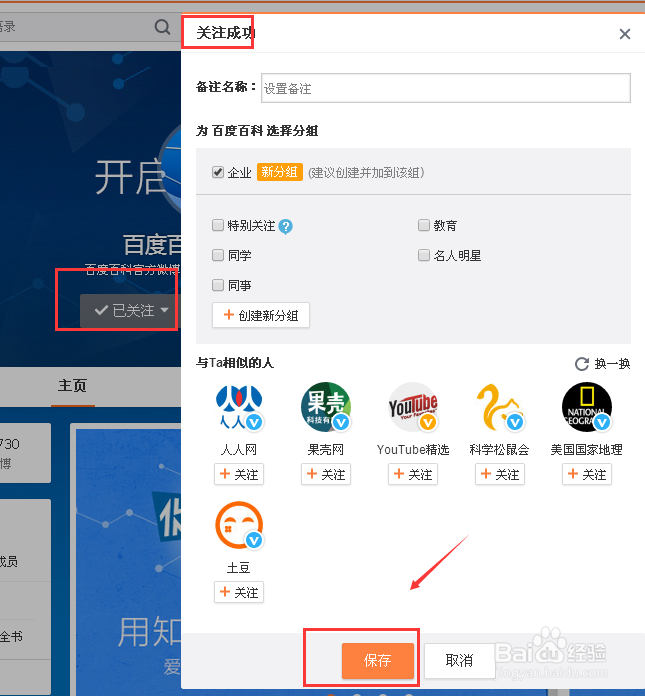Click the help icon beside 特别关注

[x=285, y=226]
